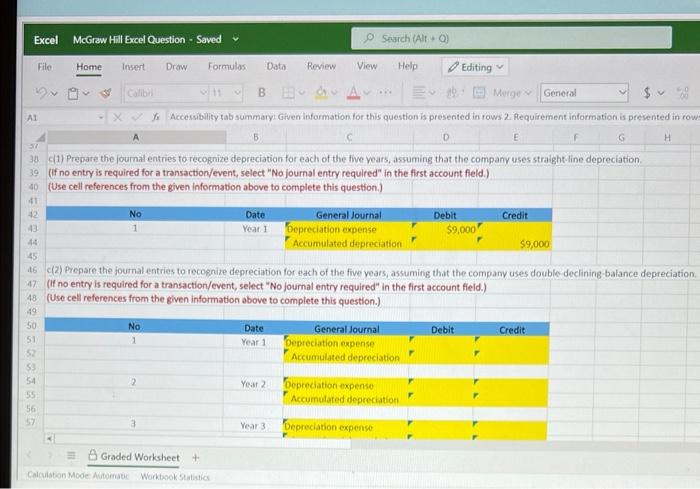Click the Excel app name
This screenshot has width=700, height=489.
coord(46,40)
